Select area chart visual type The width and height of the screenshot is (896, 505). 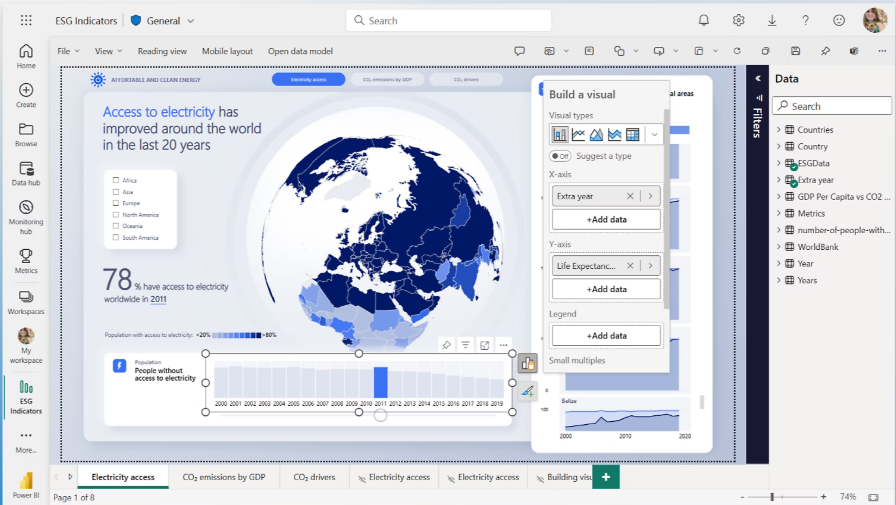coord(596,134)
